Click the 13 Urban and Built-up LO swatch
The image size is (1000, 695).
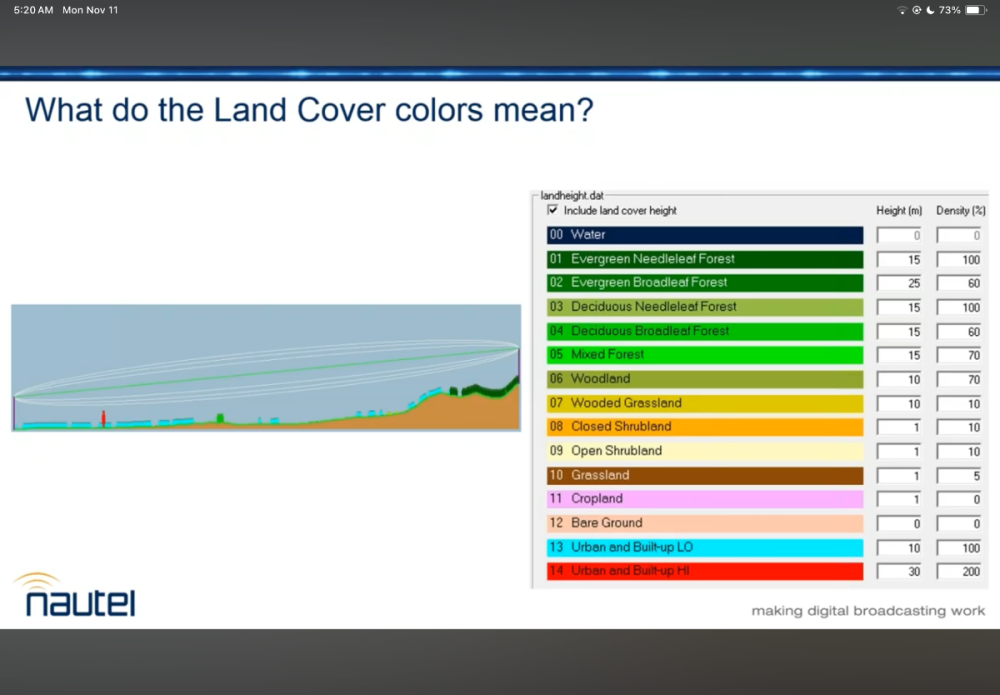click(704, 547)
